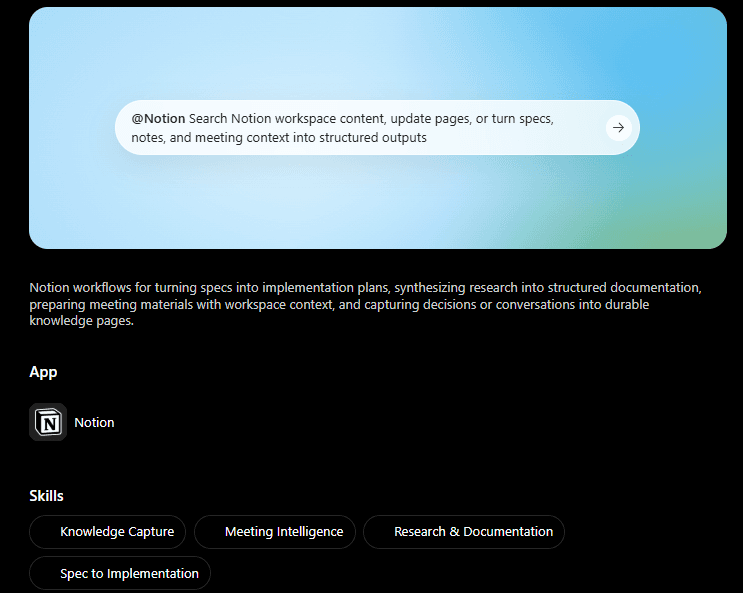Click the @Notion mention in the prompt

pos(158,119)
